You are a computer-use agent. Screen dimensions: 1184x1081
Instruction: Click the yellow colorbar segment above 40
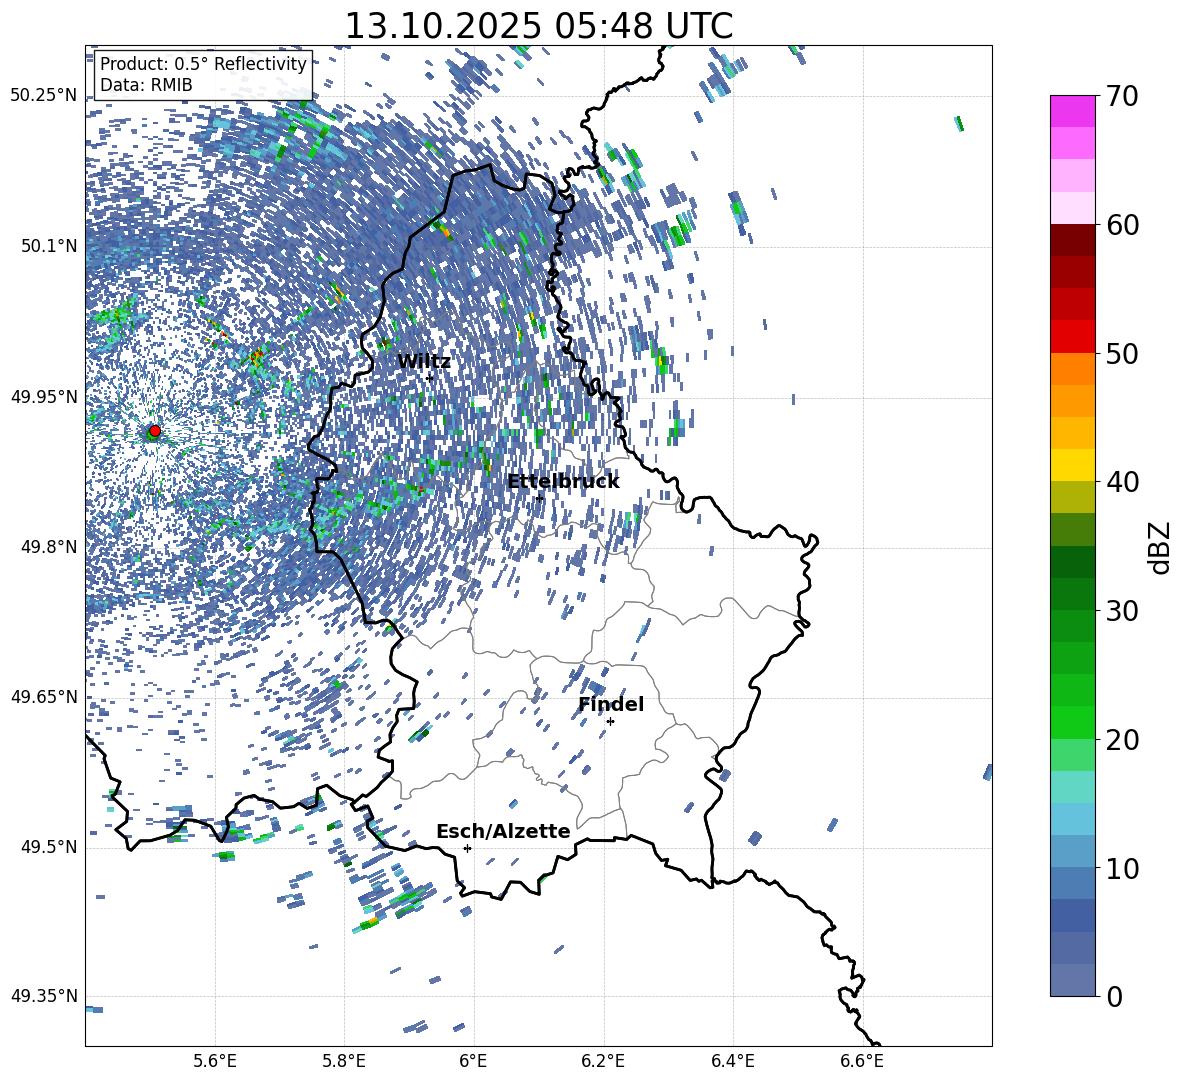point(1073,465)
